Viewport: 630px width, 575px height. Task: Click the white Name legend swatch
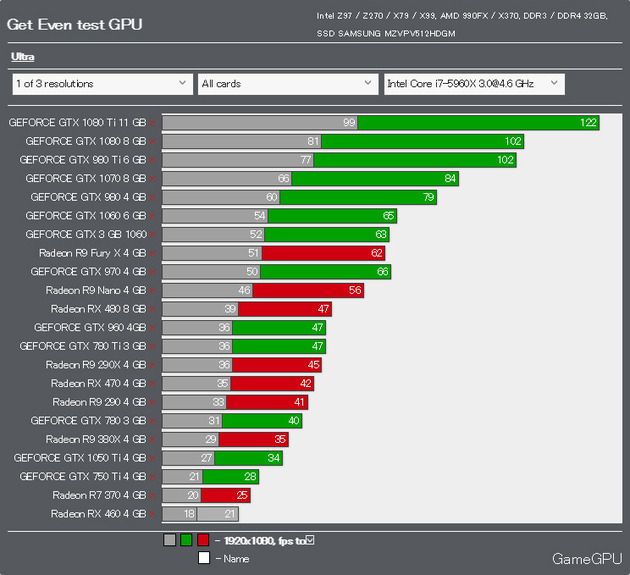[204, 558]
